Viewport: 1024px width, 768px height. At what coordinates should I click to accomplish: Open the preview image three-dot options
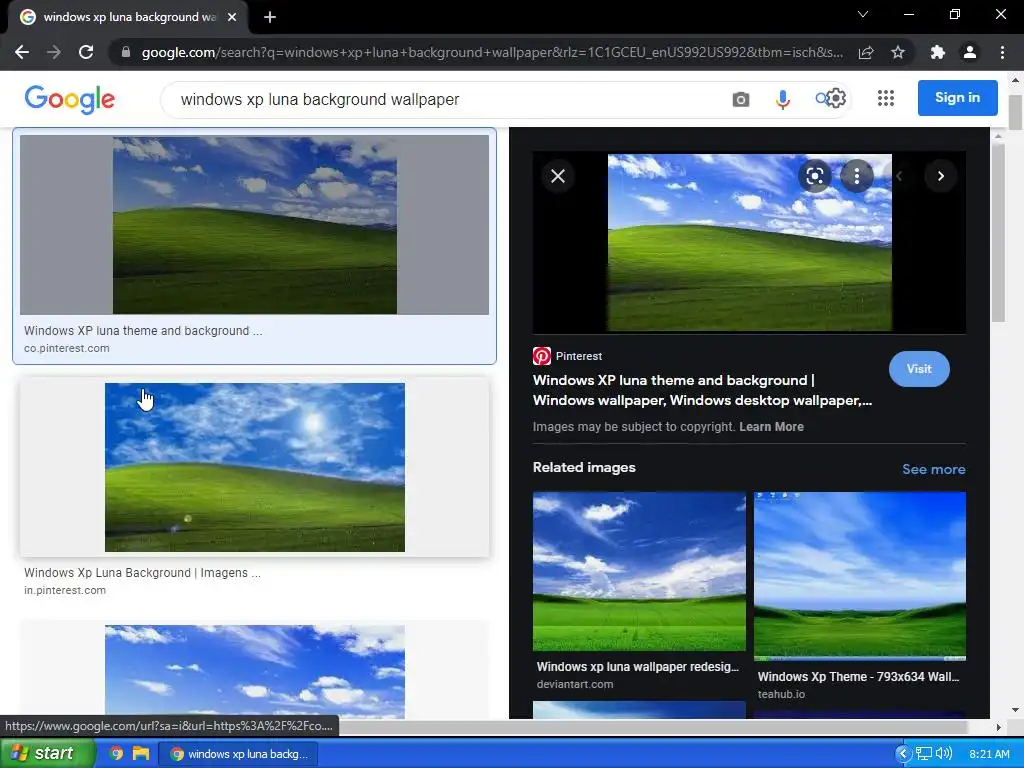857,176
